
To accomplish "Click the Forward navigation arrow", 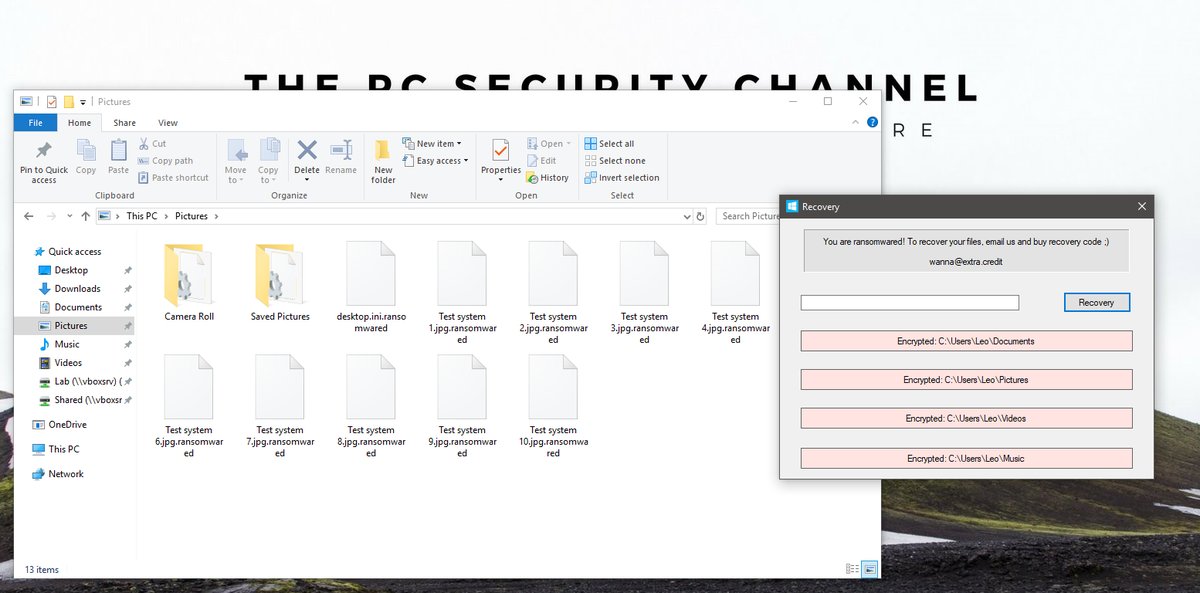I will pyautogui.click(x=51, y=216).
